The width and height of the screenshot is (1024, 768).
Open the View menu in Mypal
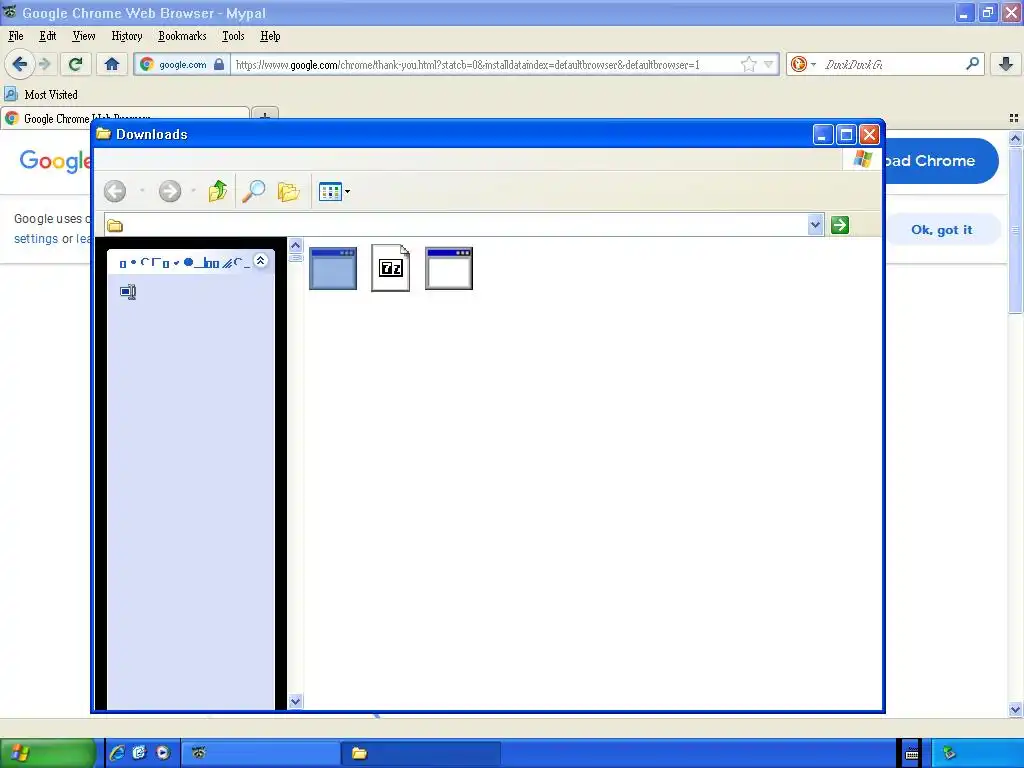pos(84,36)
